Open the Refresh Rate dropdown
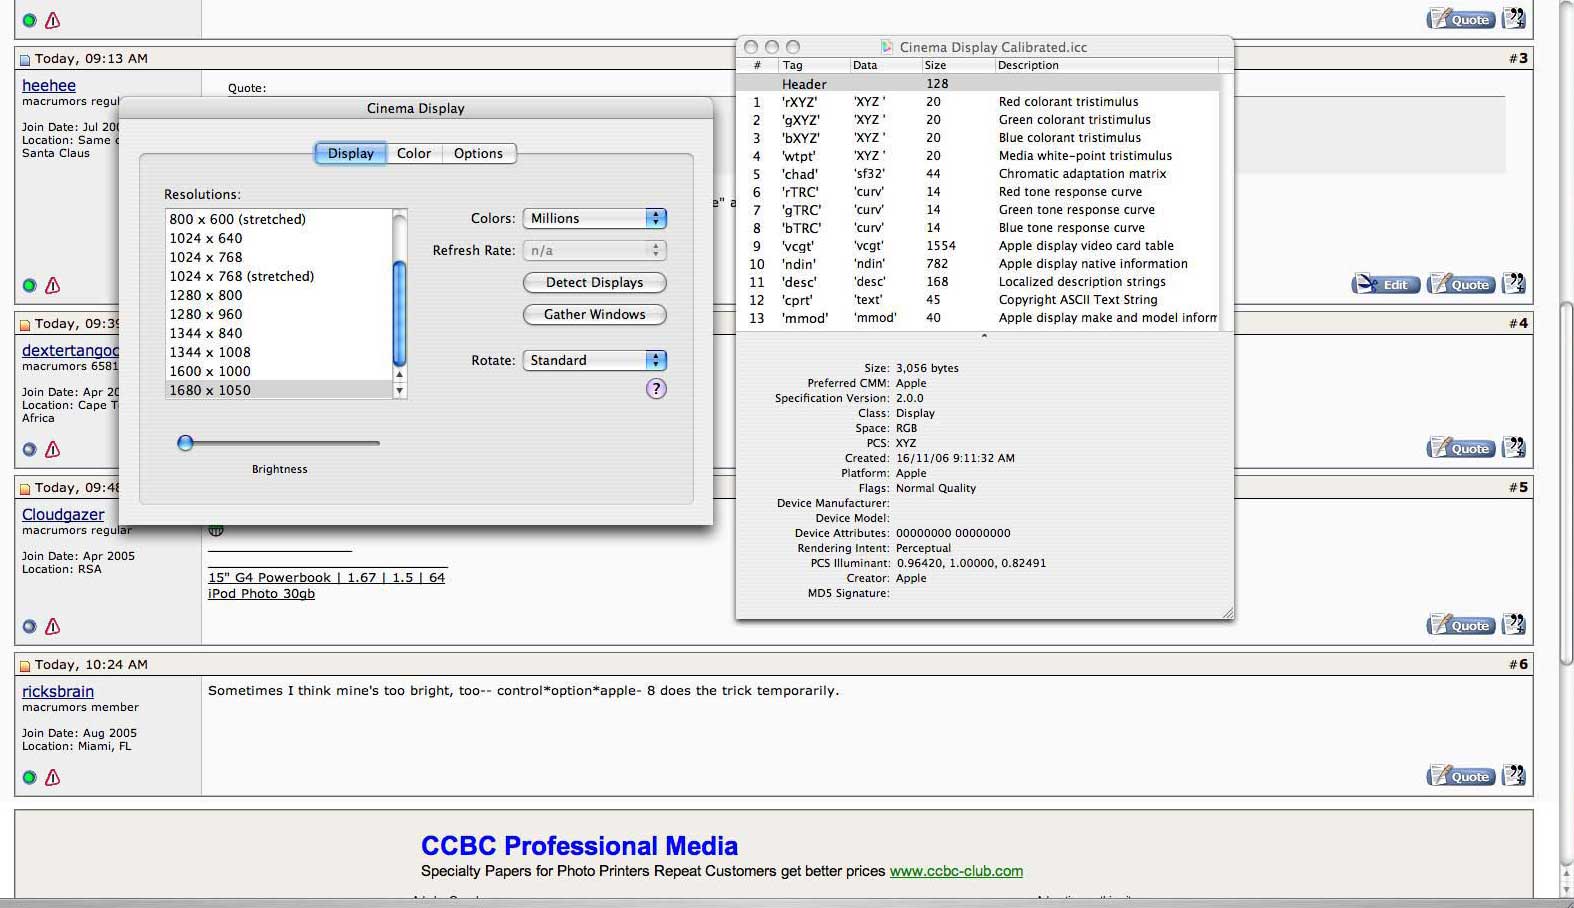This screenshot has height=908, width=1574. (x=595, y=250)
